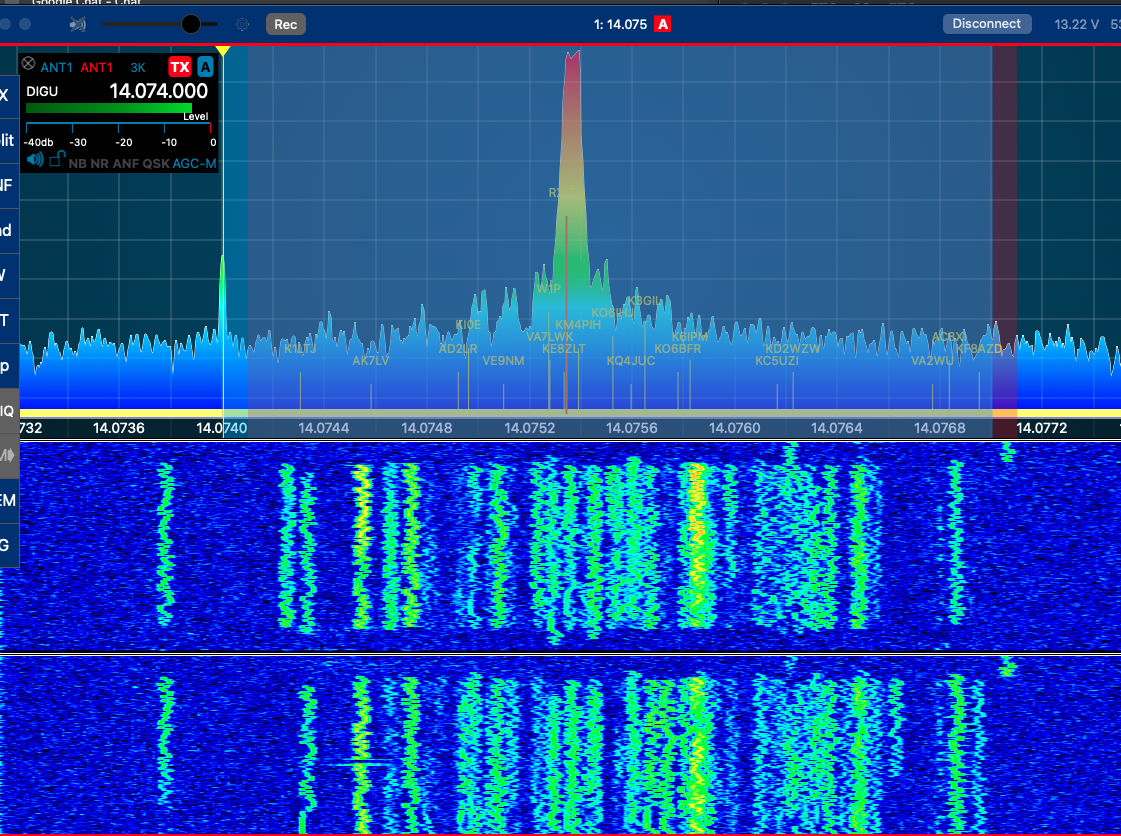This screenshot has height=836, width=1121.
Task: Enable NR noise reduction
Action: pyautogui.click(x=100, y=164)
